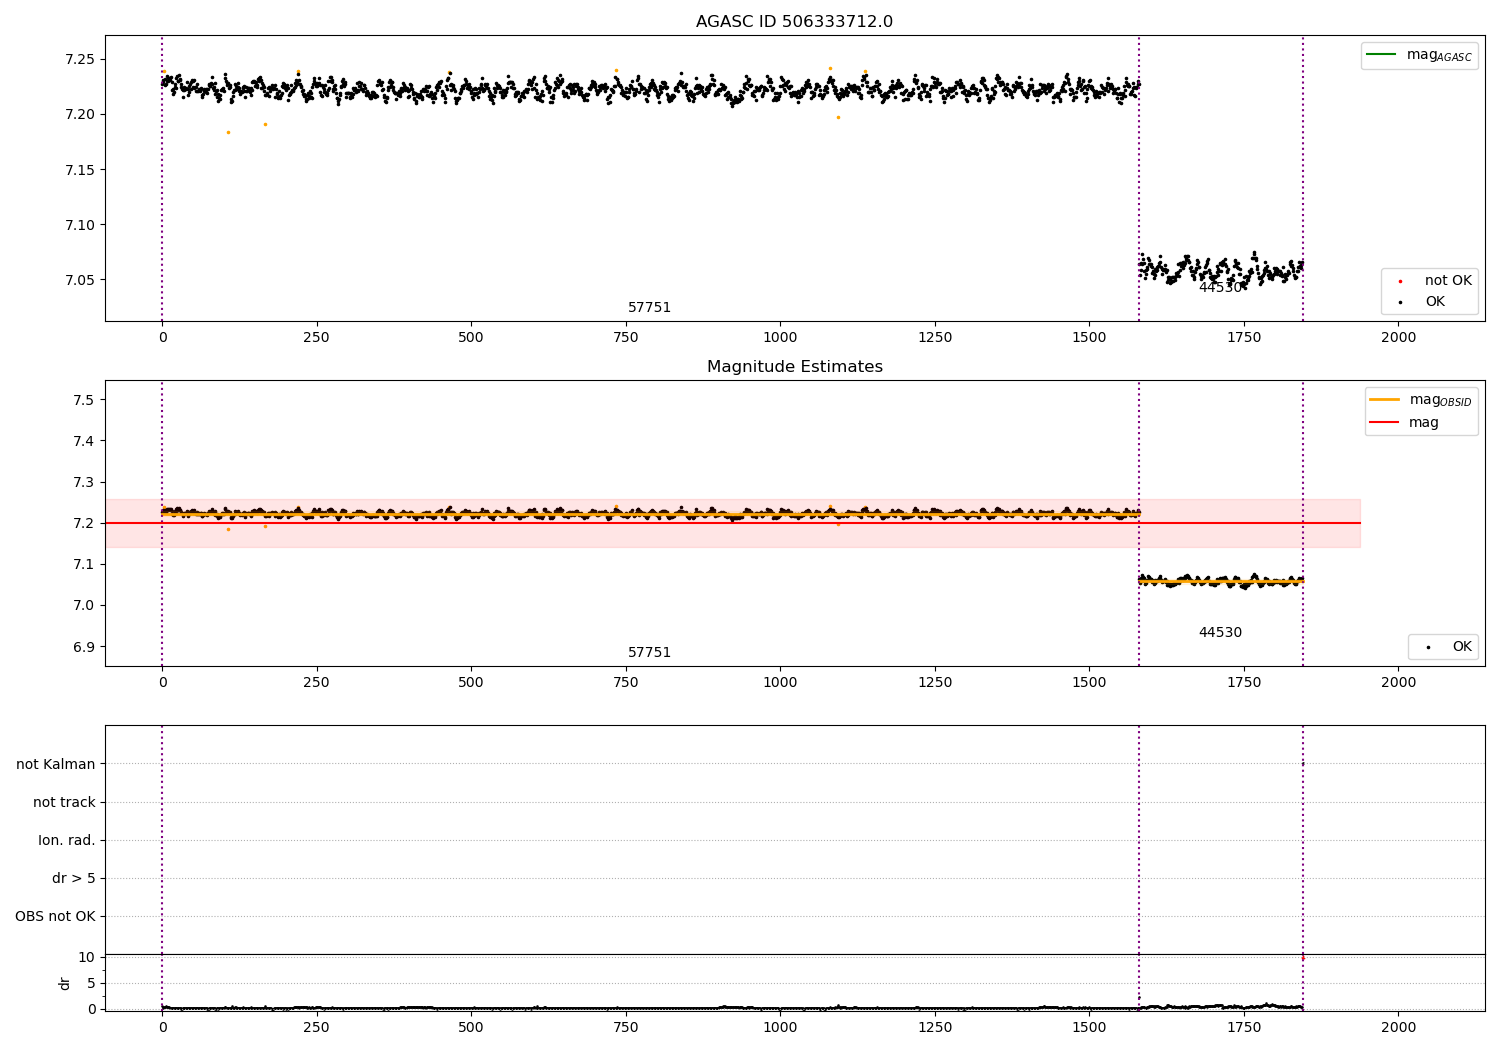Screen dimensions: 1500x1050
Task: Click the 'Ion. rad.' axis label
Action: point(67,840)
